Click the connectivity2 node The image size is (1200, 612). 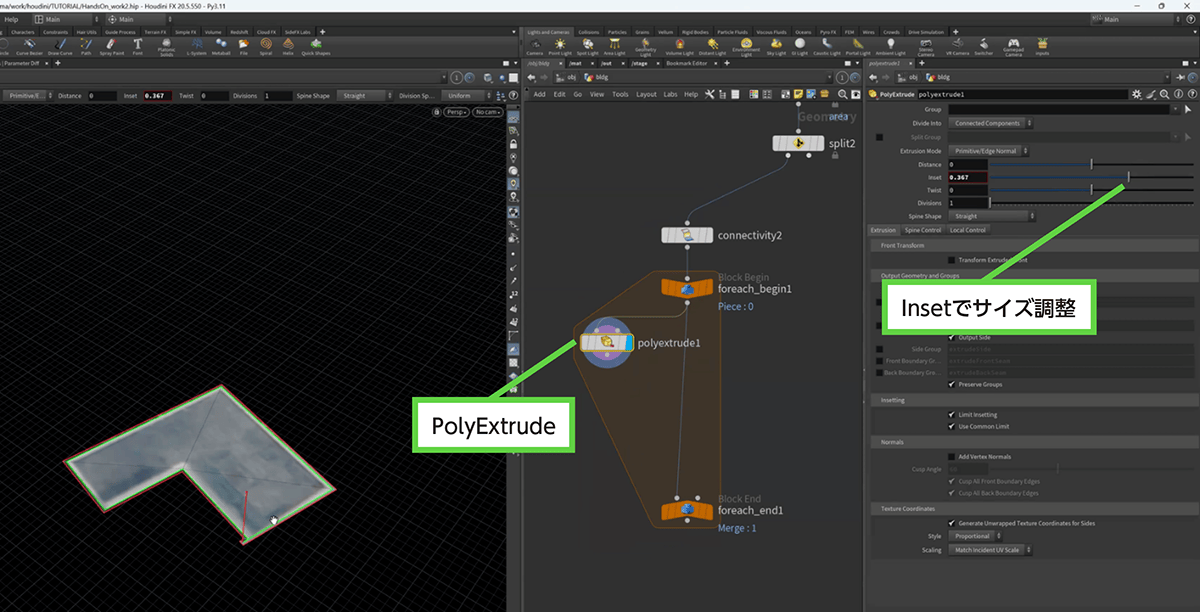(687, 236)
